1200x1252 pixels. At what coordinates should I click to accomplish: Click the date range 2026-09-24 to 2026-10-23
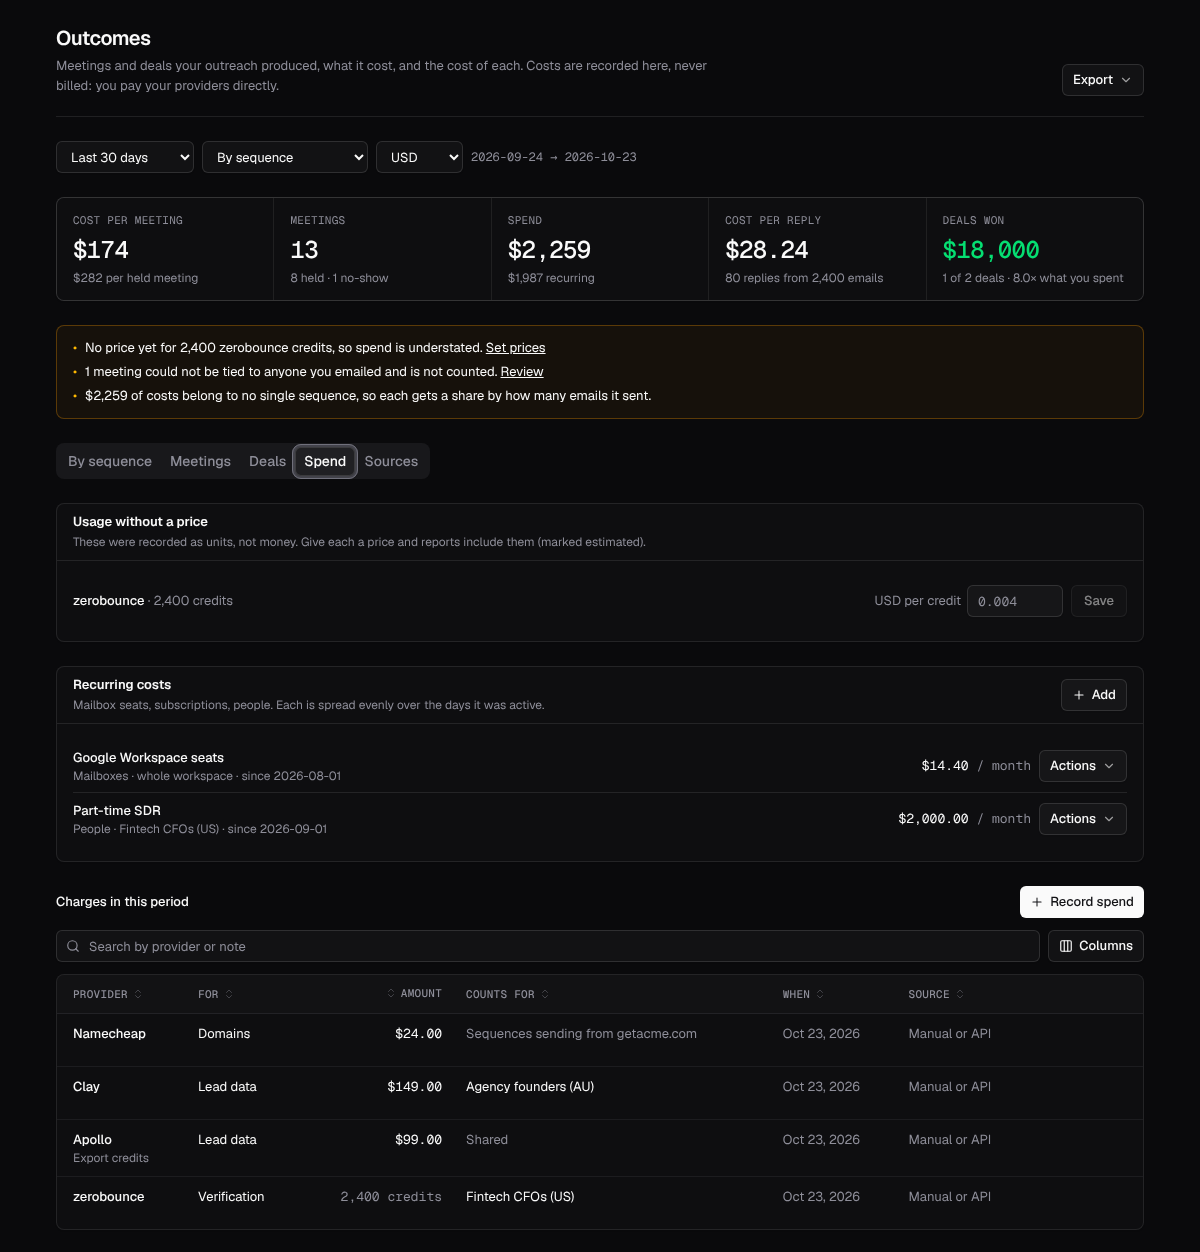click(554, 157)
